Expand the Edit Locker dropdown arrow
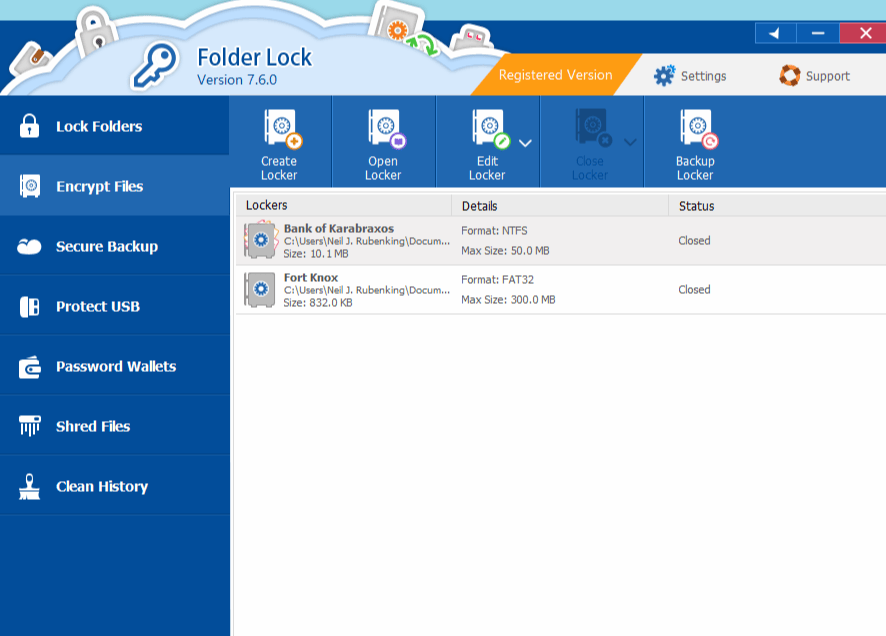Viewport: 886px width, 636px height. [525, 143]
